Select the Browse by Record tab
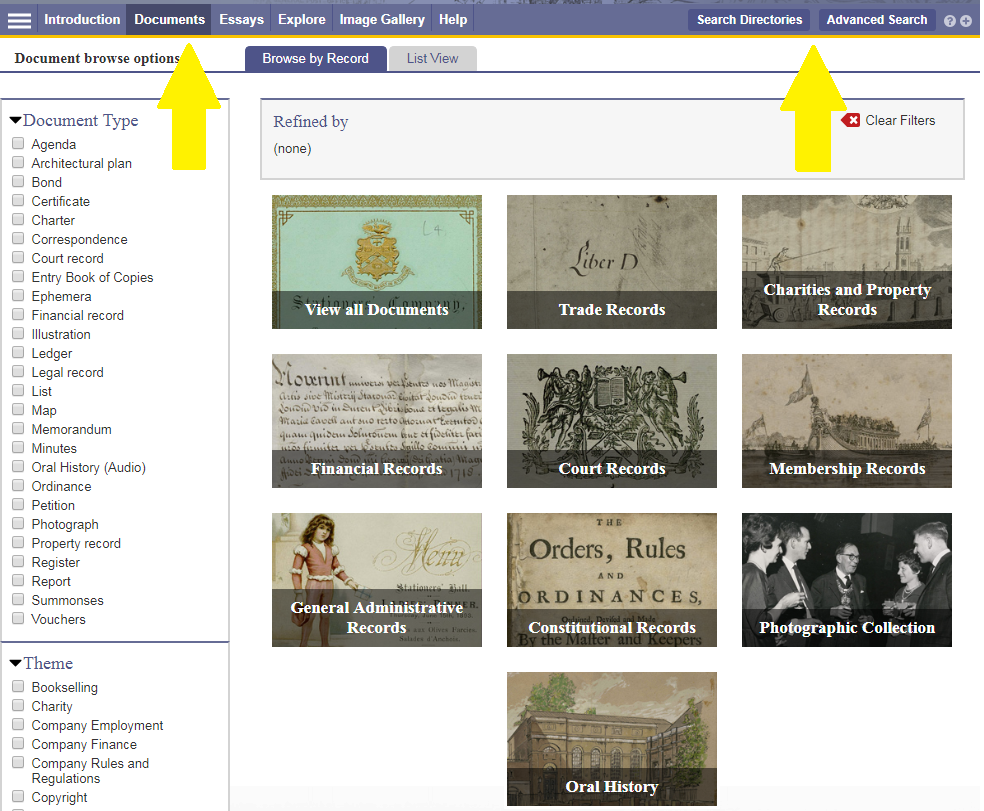984x811 pixels. pos(315,59)
